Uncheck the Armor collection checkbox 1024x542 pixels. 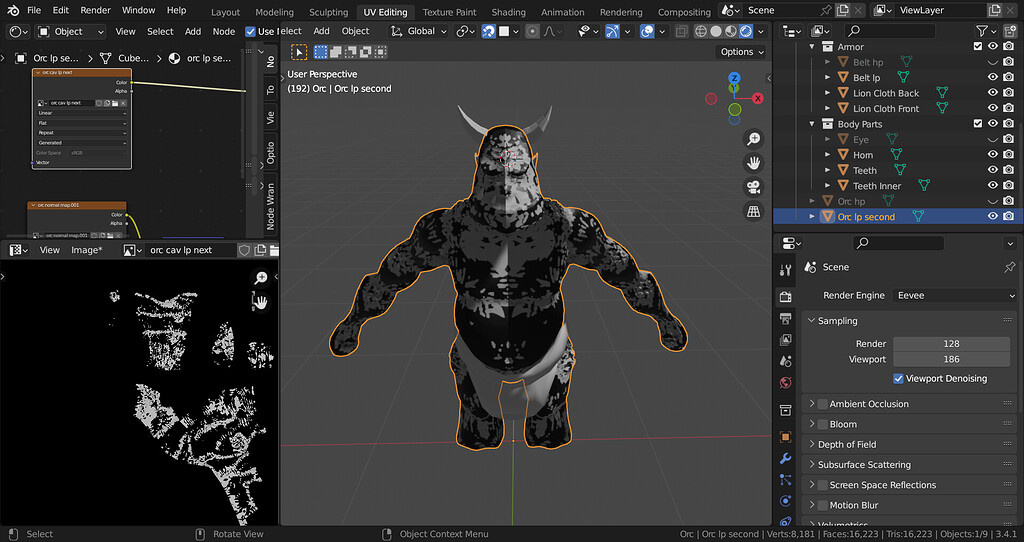point(978,46)
